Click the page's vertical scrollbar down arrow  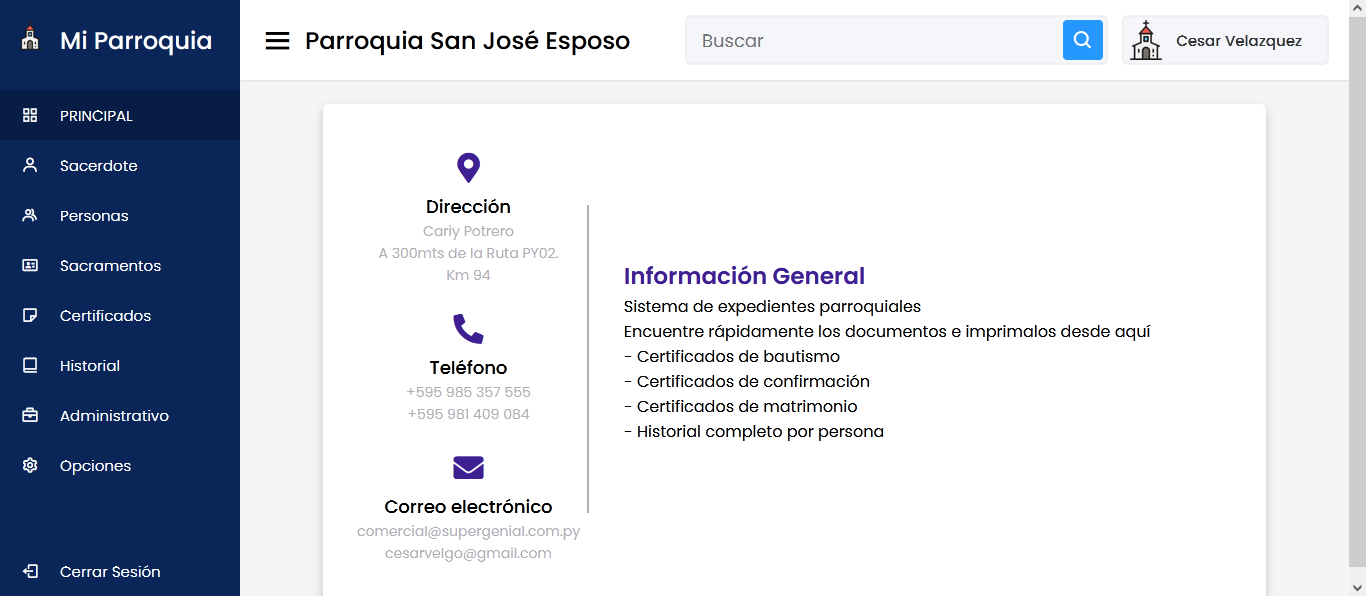1357,587
